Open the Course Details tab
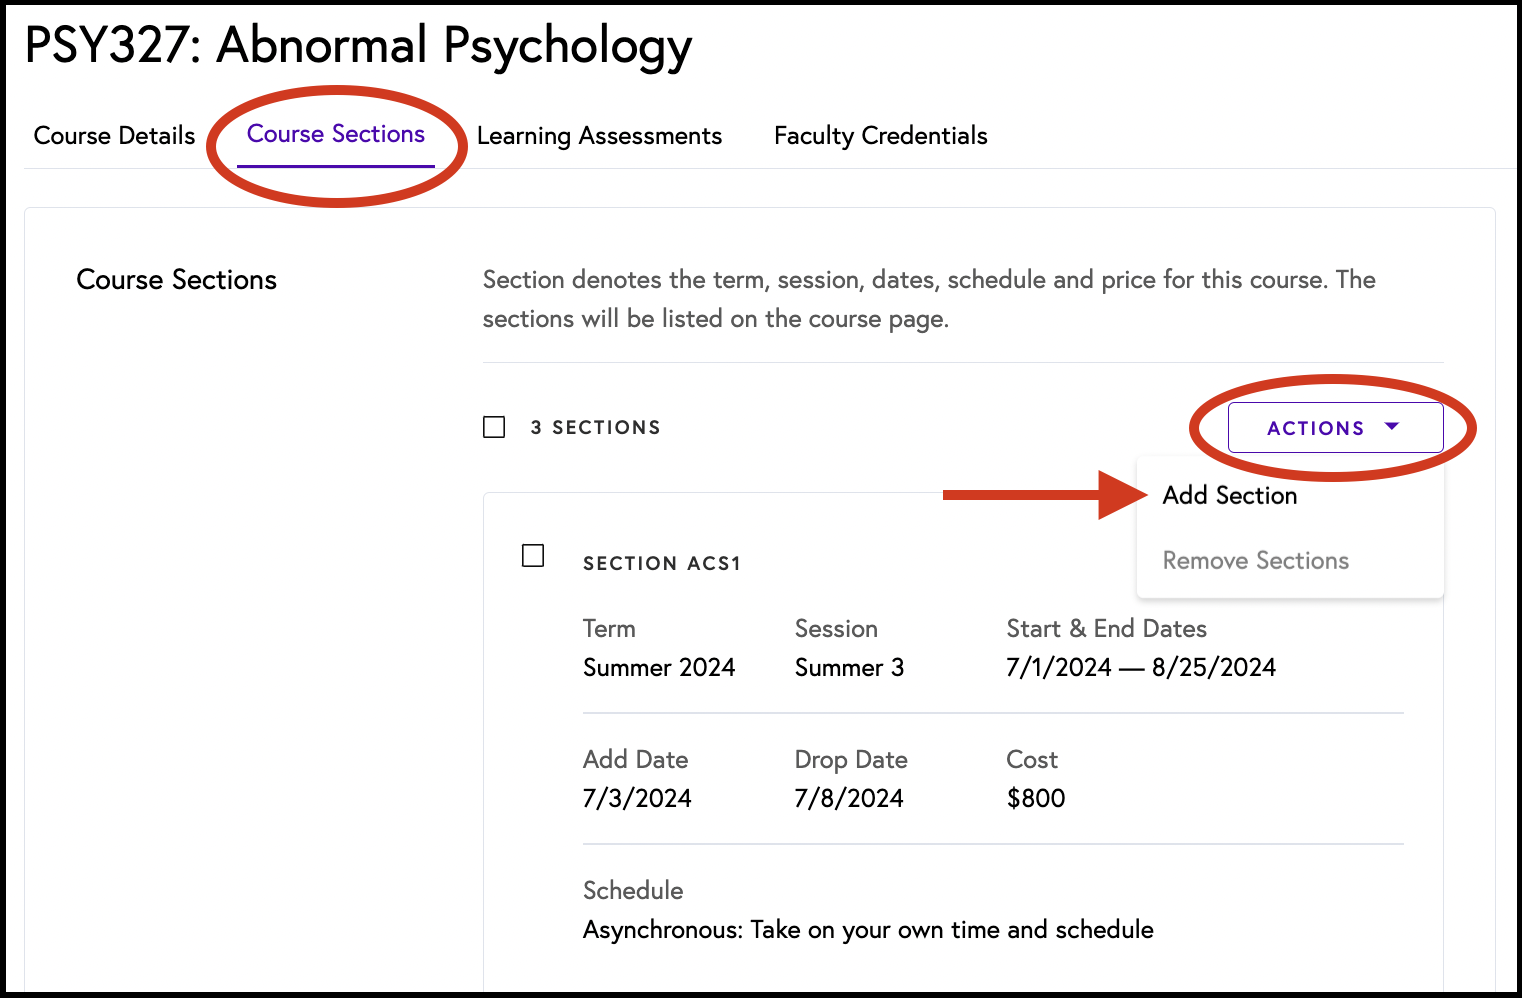The image size is (1522, 998). tap(114, 136)
